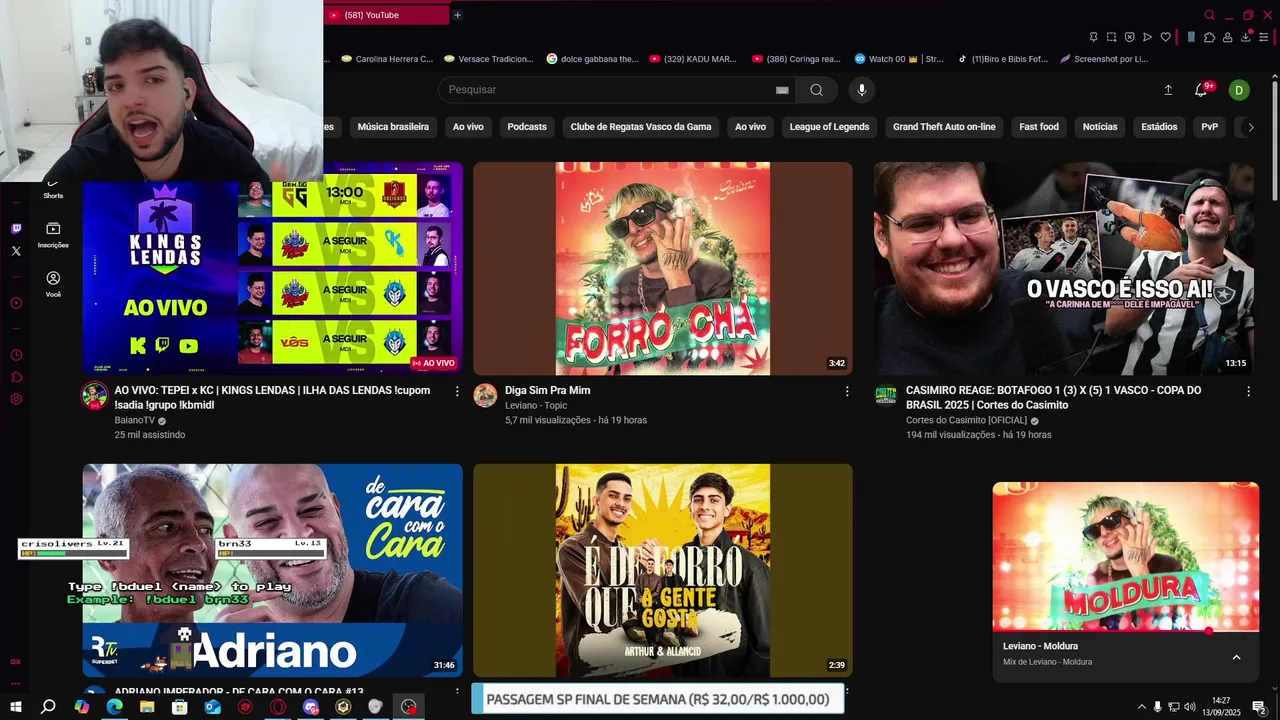Open the Carolina Herrera bookmark
Screen dimensions: 1280x720
(387, 59)
